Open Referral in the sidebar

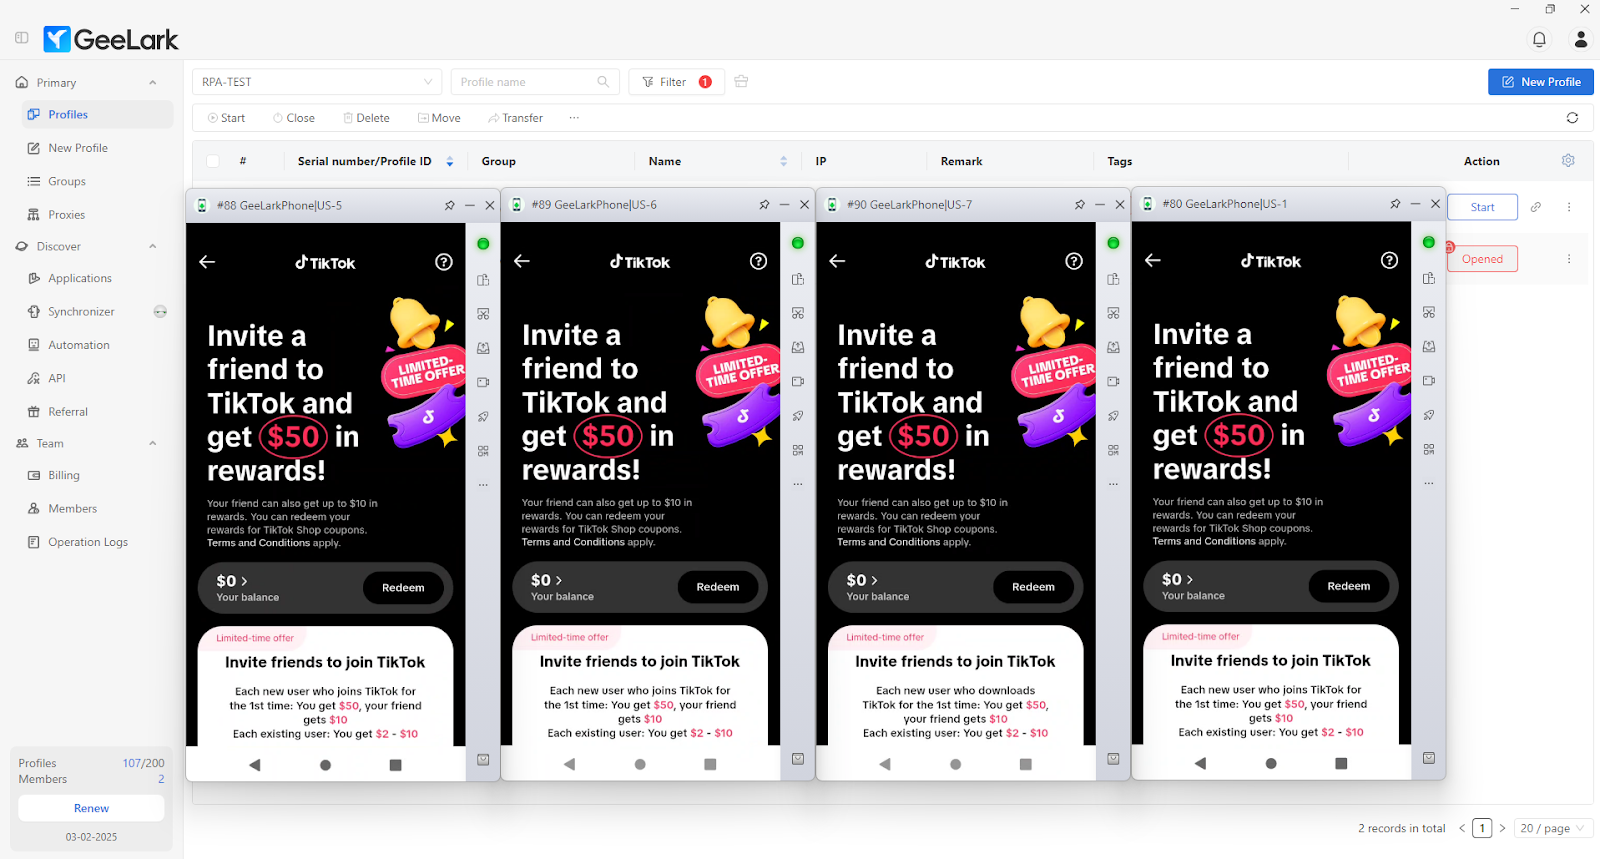[97, 412]
